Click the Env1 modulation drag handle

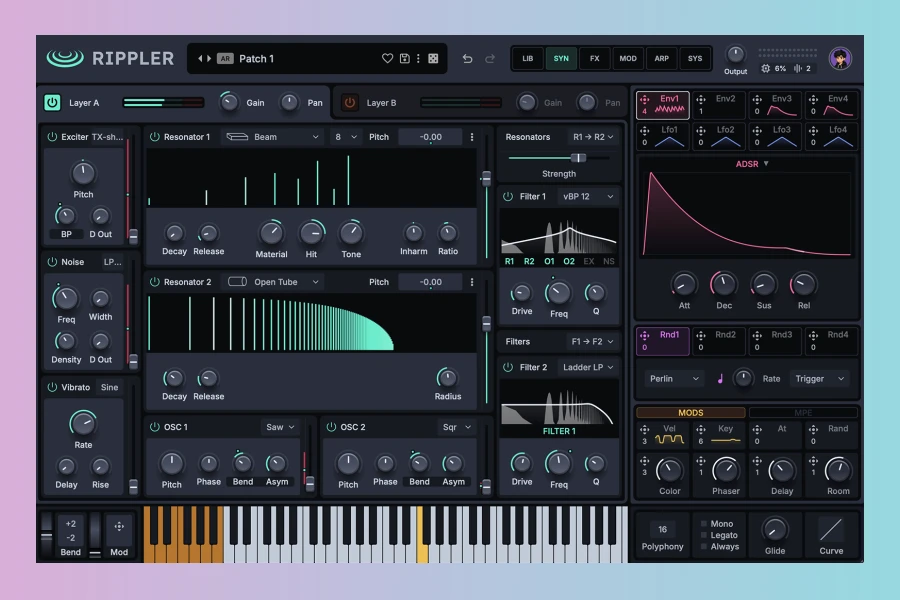pyautogui.click(x=645, y=99)
